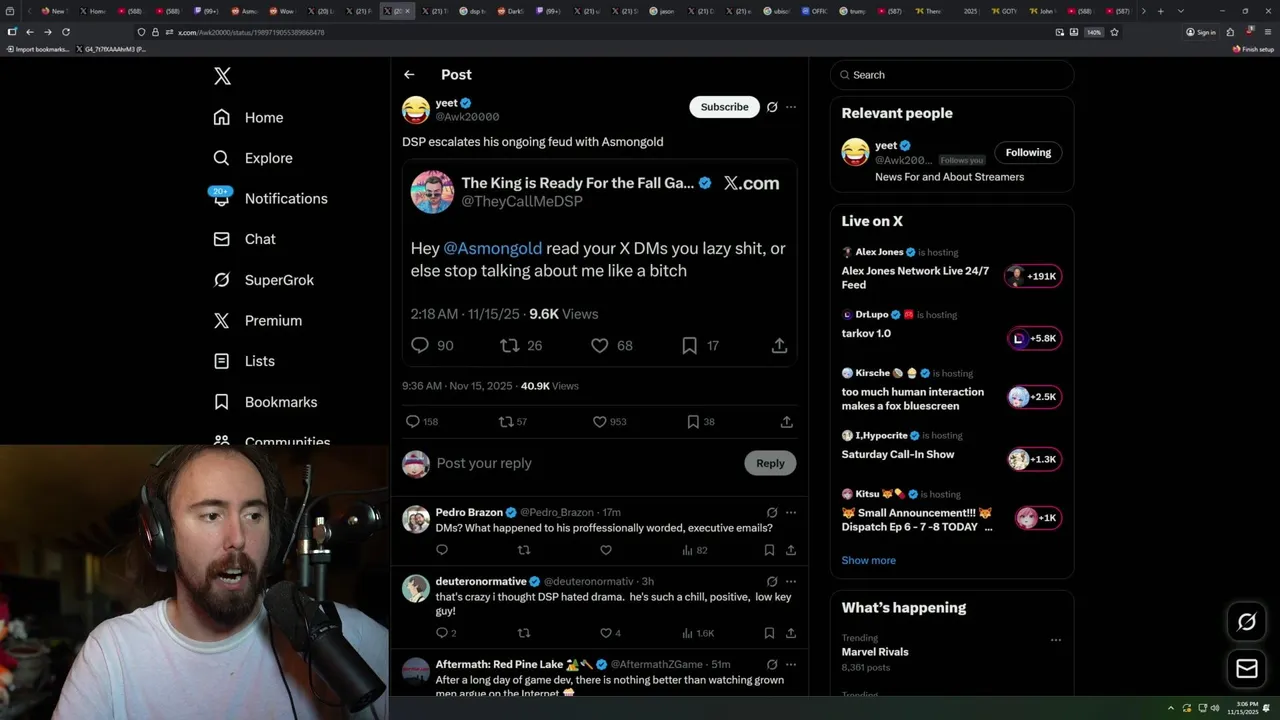Open Home from the sidebar
Viewport: 1280px width, 720px height.
(248, 117)
